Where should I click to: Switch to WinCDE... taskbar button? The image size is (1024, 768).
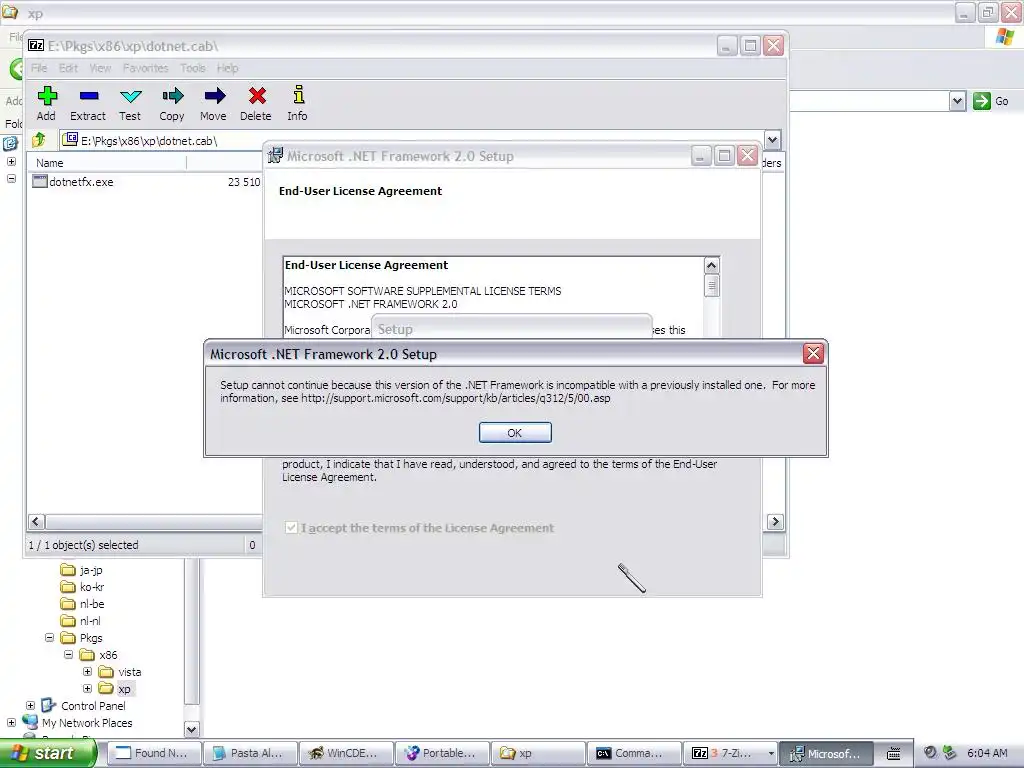345,754
